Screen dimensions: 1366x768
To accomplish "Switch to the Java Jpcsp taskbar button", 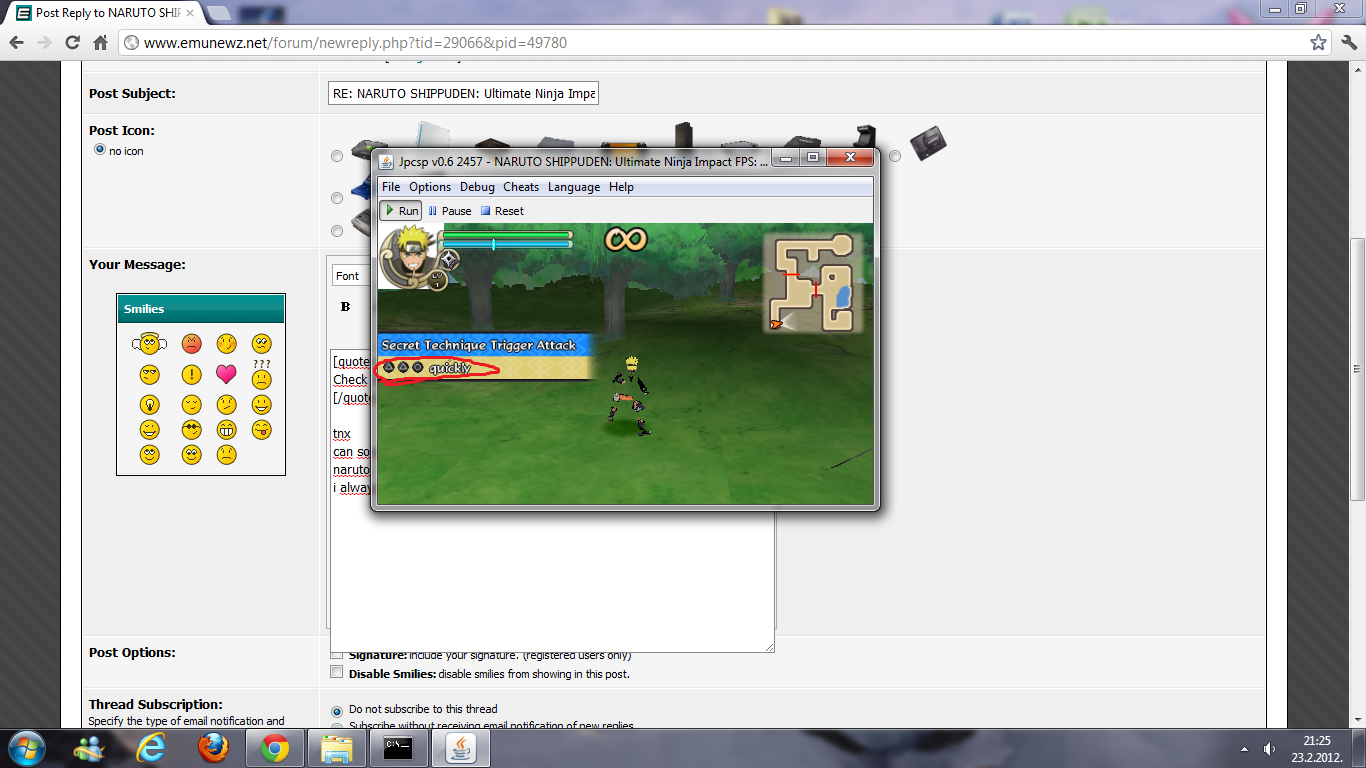I will (x=461, y=748).
